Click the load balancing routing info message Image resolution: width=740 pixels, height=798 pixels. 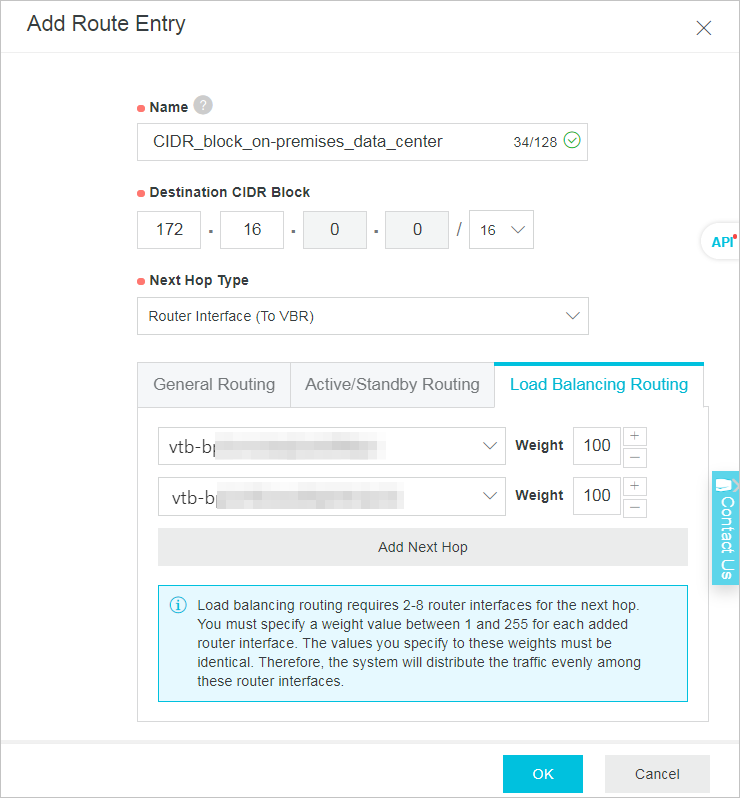pos(423,643)
